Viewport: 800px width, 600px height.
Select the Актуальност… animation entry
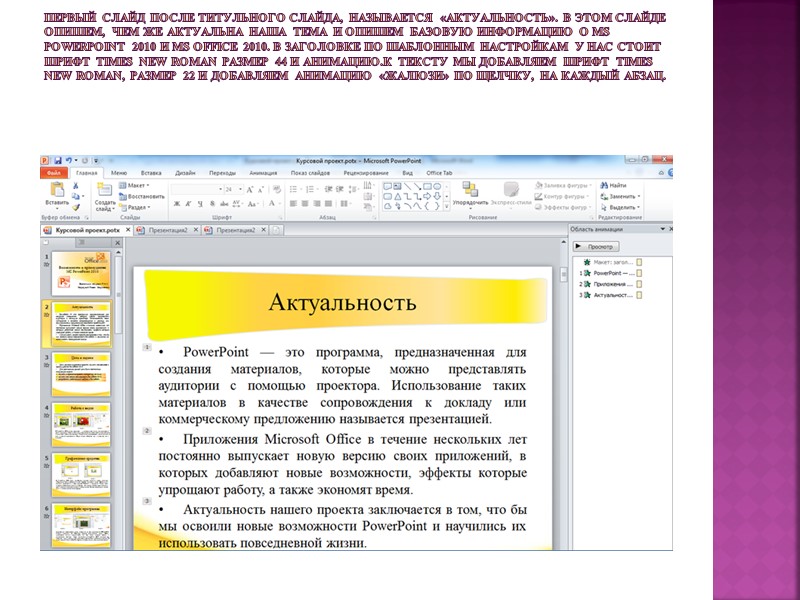point(610,295)
